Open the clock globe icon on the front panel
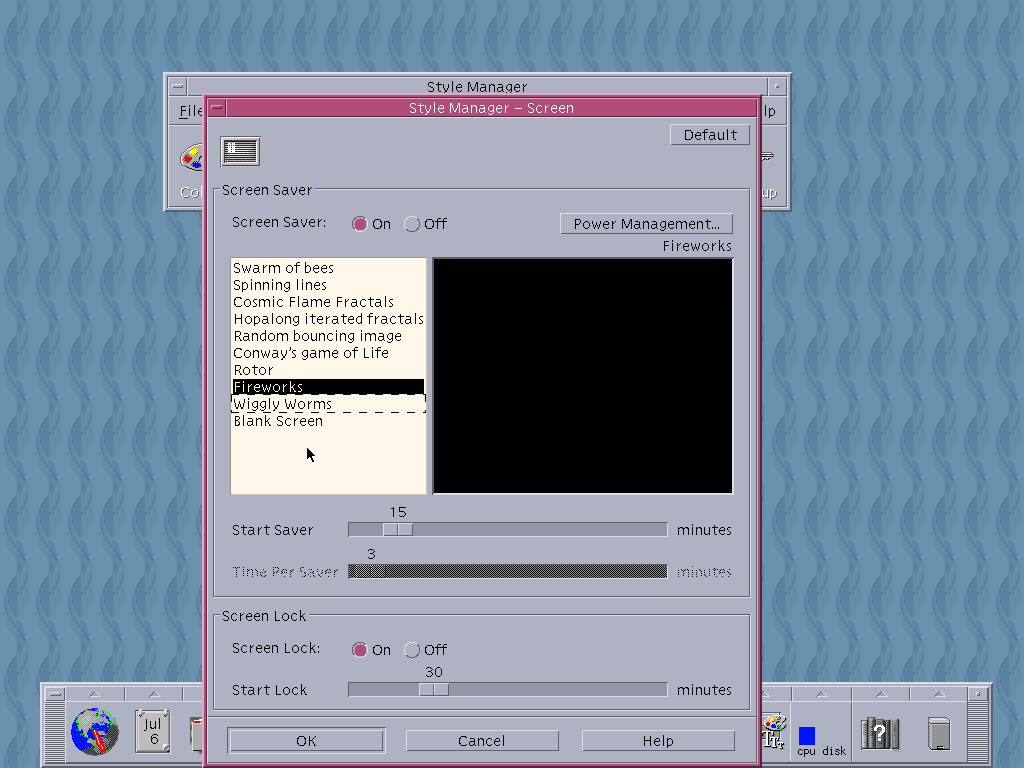The image size is (1024, 768). [95, 731]
